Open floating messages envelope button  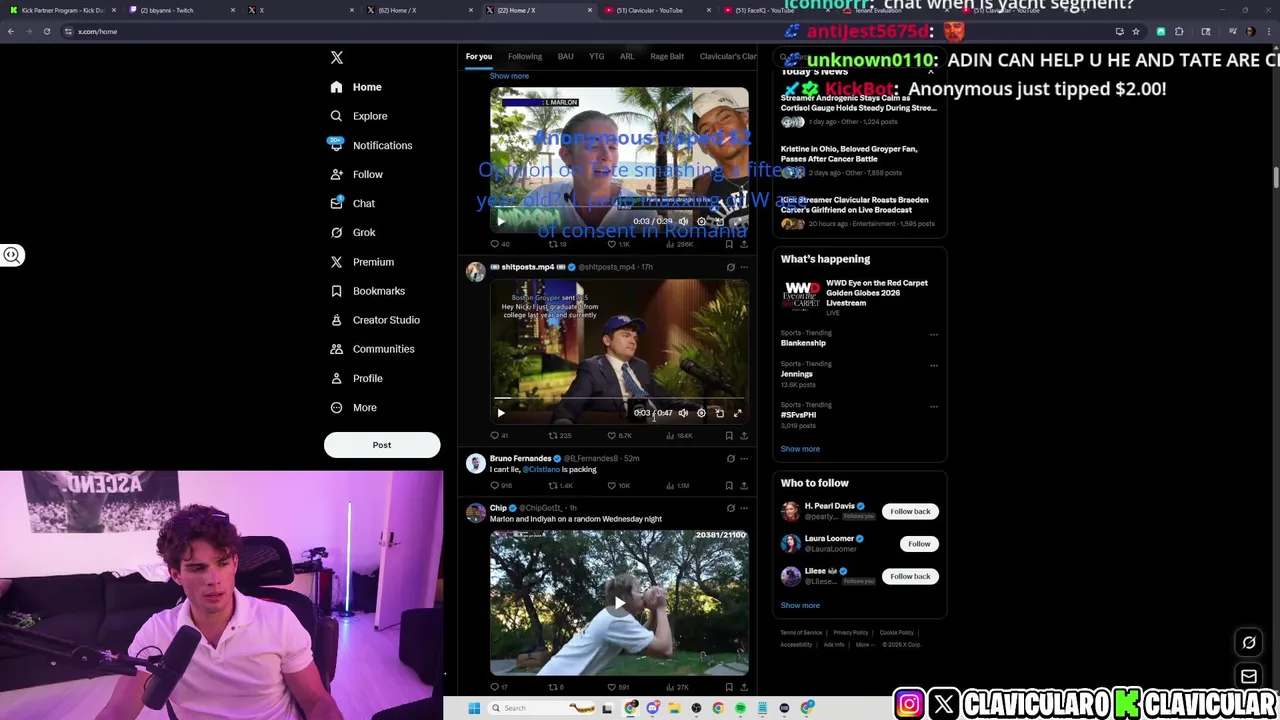point(1249,677)
